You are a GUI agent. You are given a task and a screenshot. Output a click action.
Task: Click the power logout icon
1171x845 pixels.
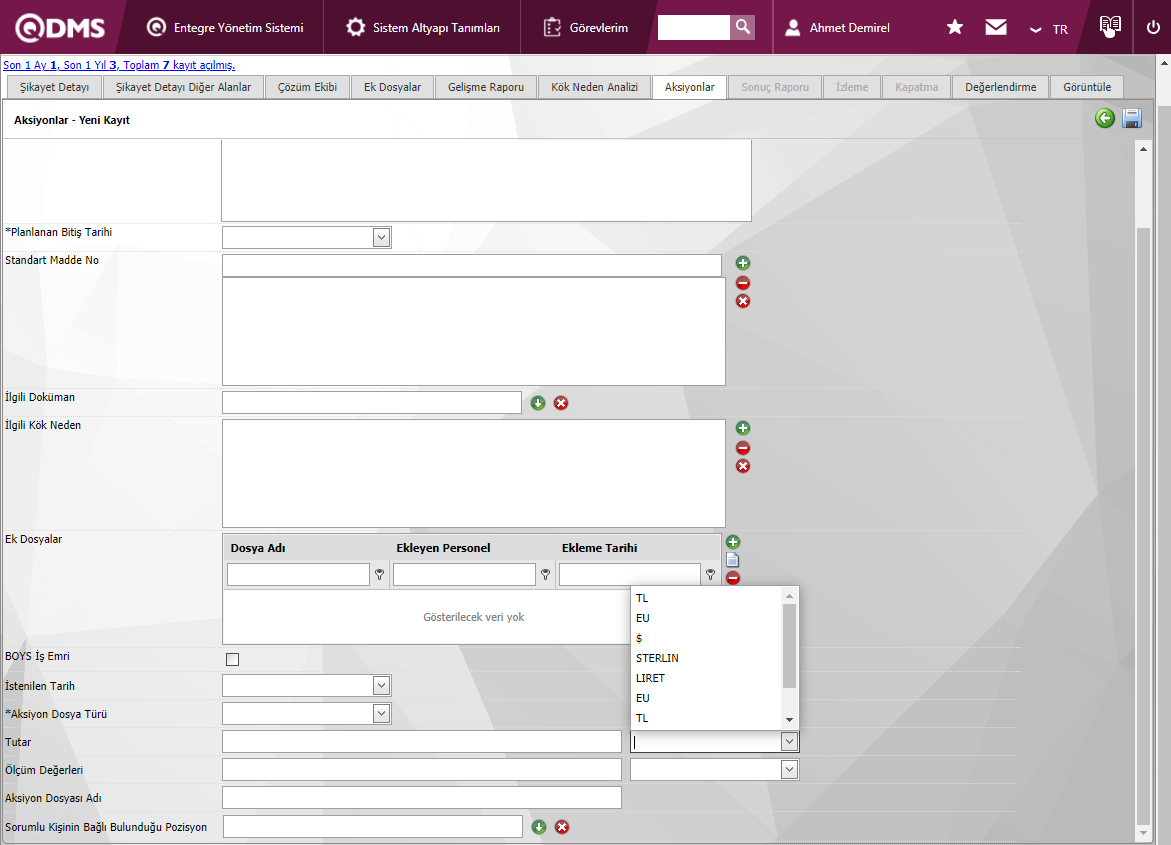[x=1153, y=28]
